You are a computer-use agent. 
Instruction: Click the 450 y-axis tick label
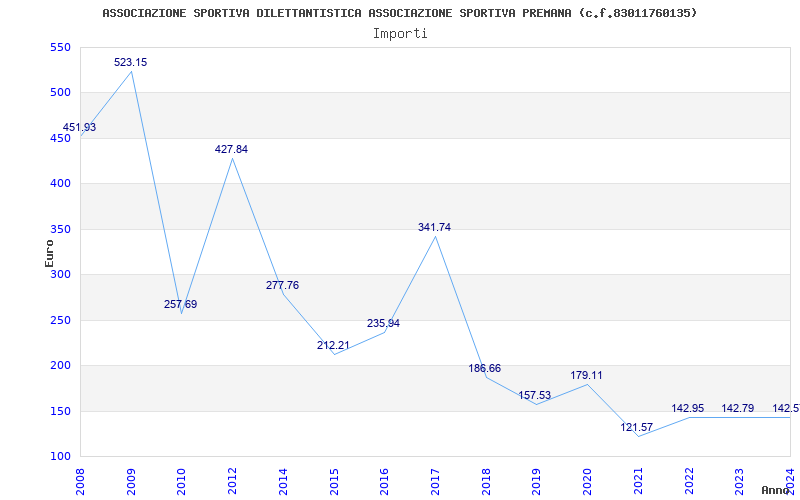[60, 138]
